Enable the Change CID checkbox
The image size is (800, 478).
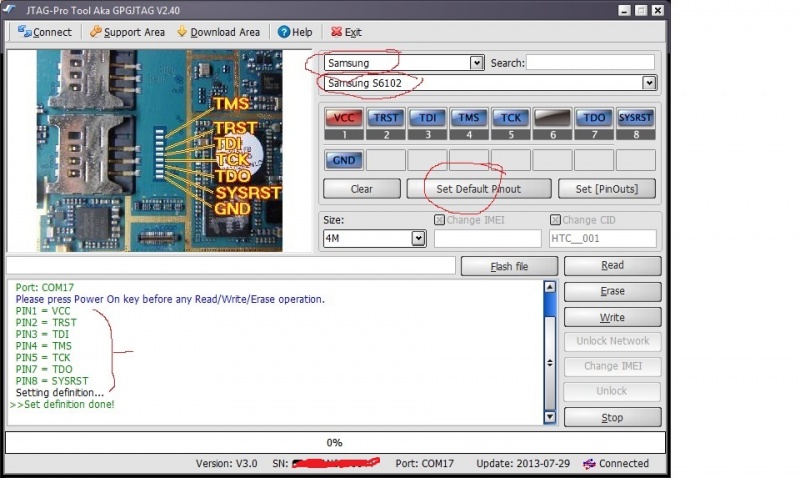click(x=555, y=220)
